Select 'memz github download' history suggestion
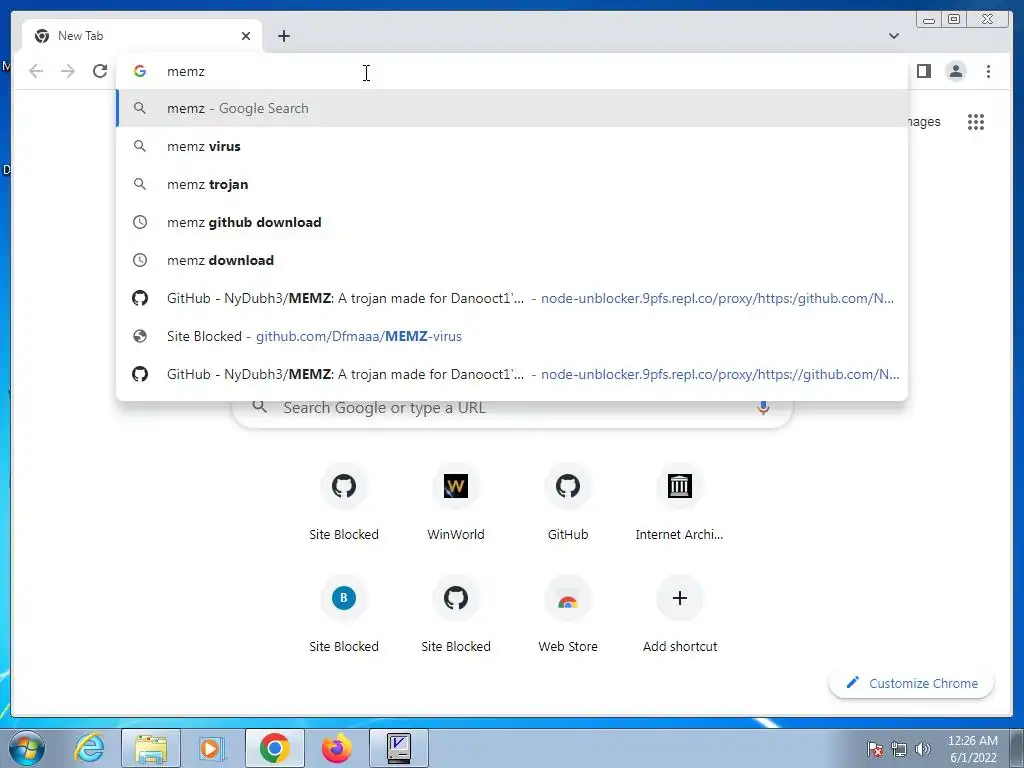1024x768 pixels. tap(512, 222)
